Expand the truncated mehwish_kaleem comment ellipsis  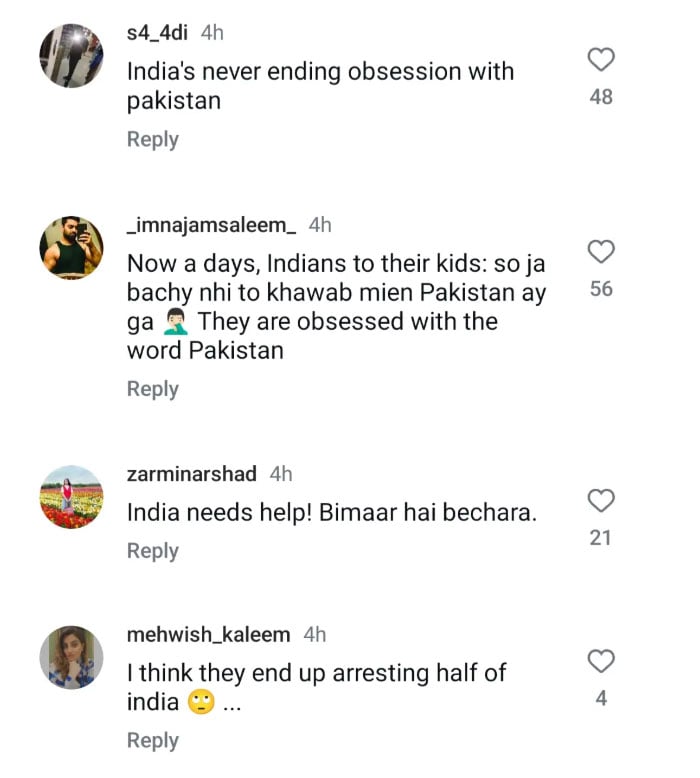(x=232, y=703)
